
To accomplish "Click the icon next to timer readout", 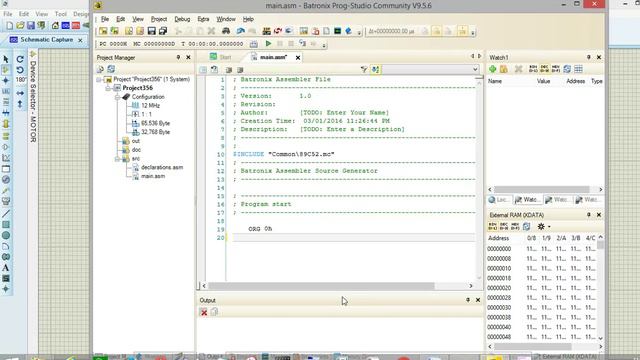I will pos(253,44).
